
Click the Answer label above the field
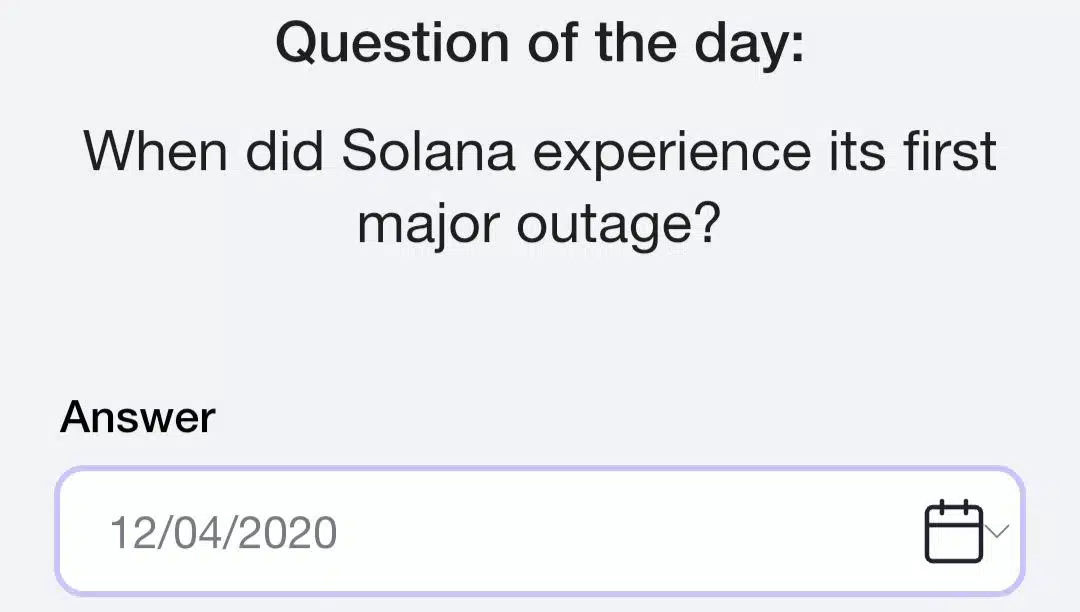pyautogui.click(x=137, y=416)
